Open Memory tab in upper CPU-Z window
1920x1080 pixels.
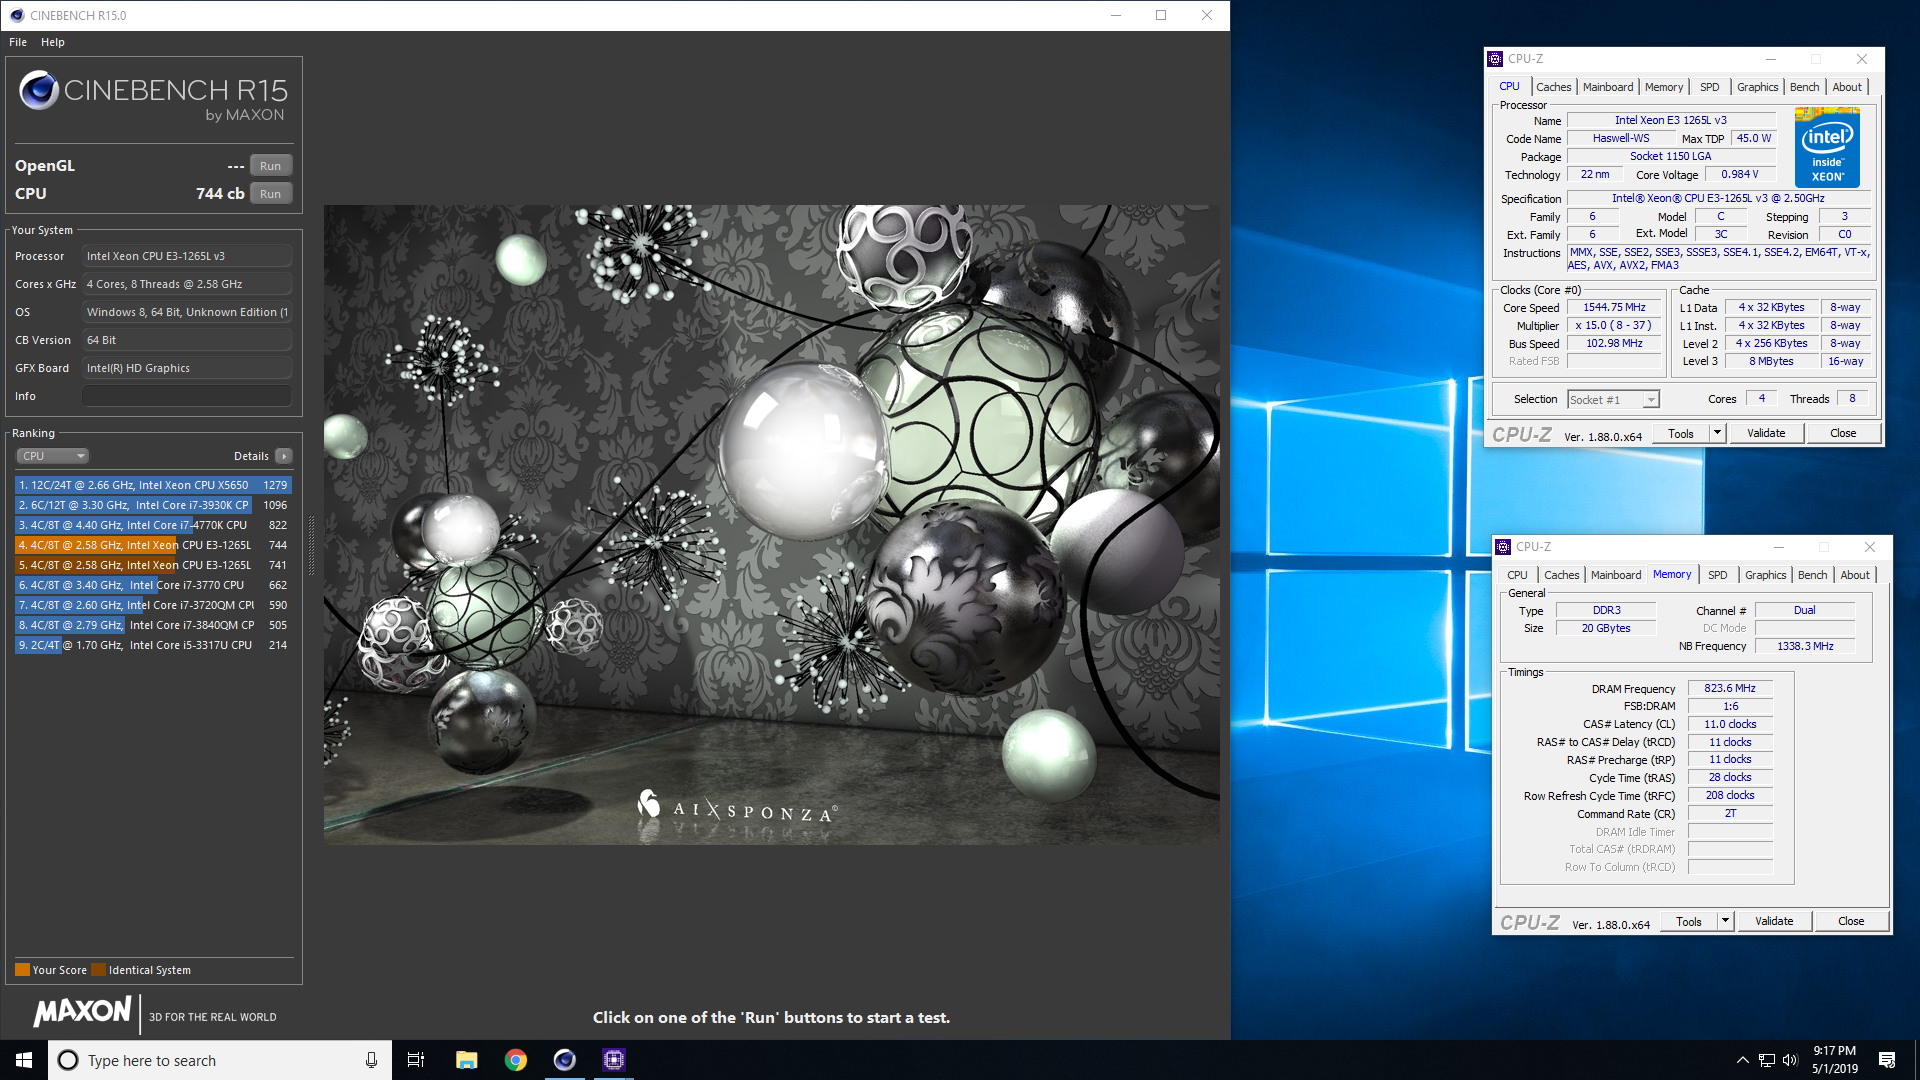click(1664, 87)
